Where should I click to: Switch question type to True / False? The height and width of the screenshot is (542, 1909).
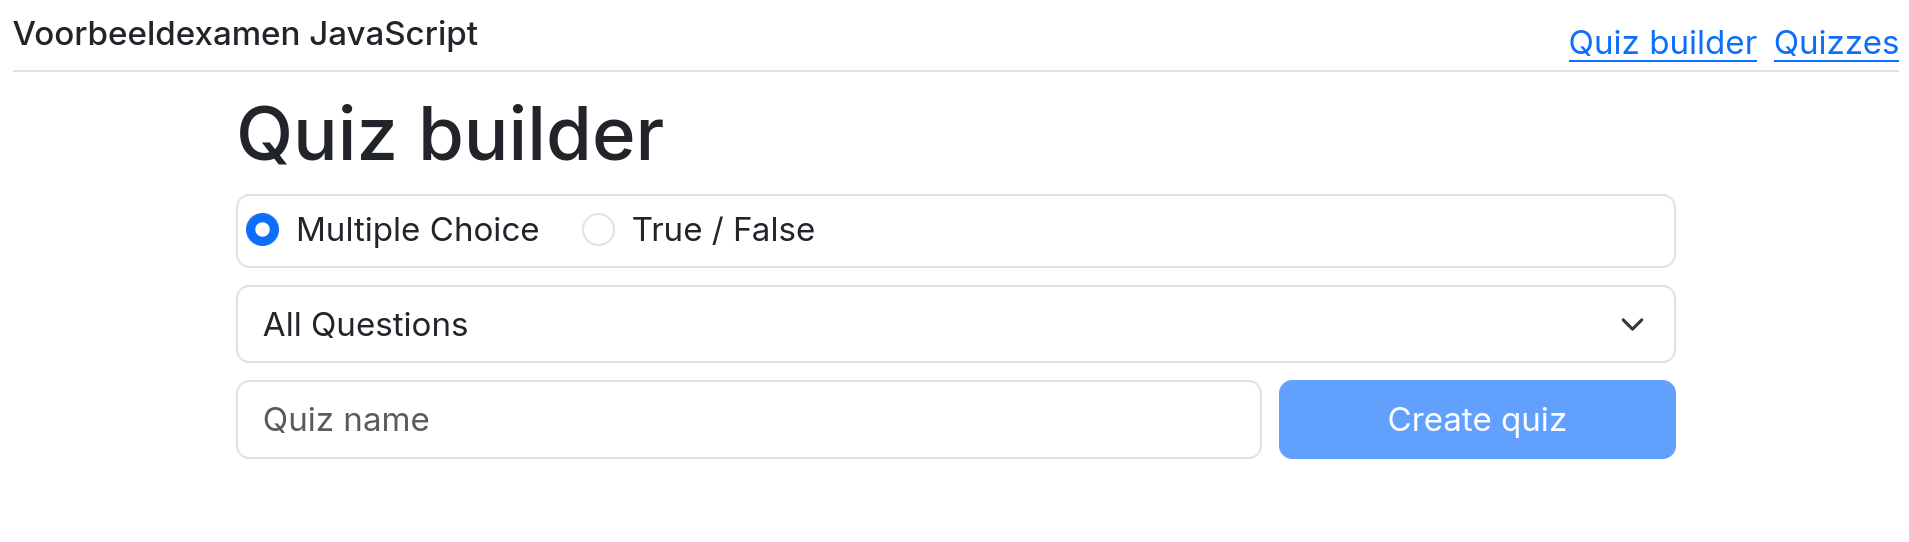(598, 230)
